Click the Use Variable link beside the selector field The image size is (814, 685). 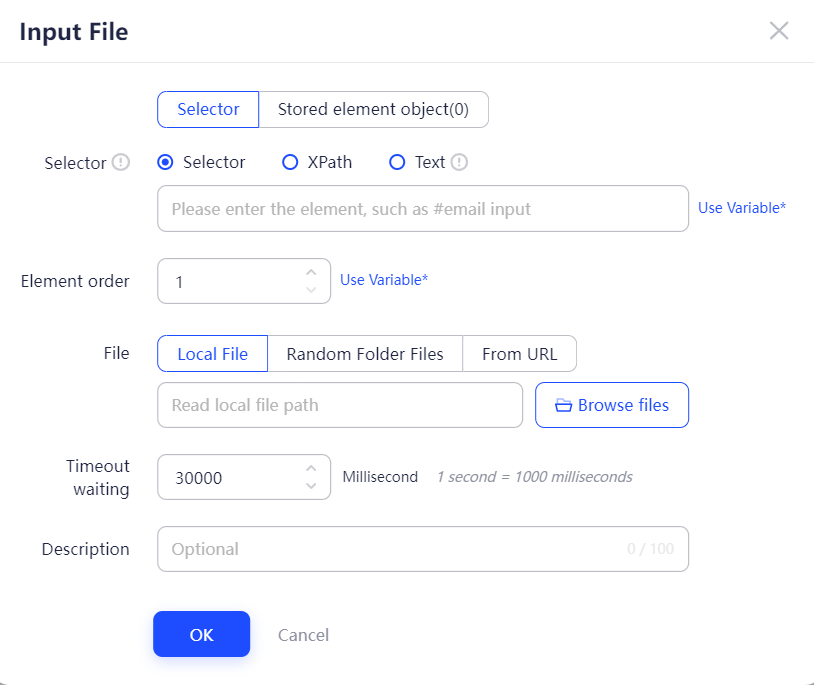click(x=742, y=207)
